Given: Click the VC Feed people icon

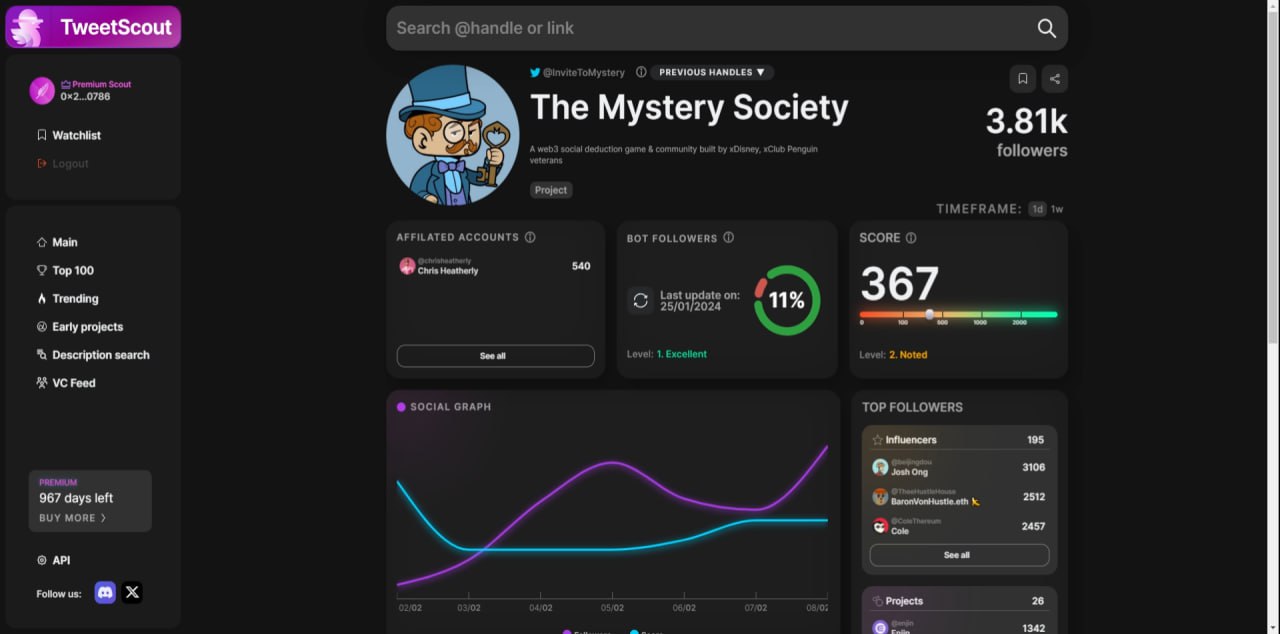Looking at the screenshot, I should [42, 382].
